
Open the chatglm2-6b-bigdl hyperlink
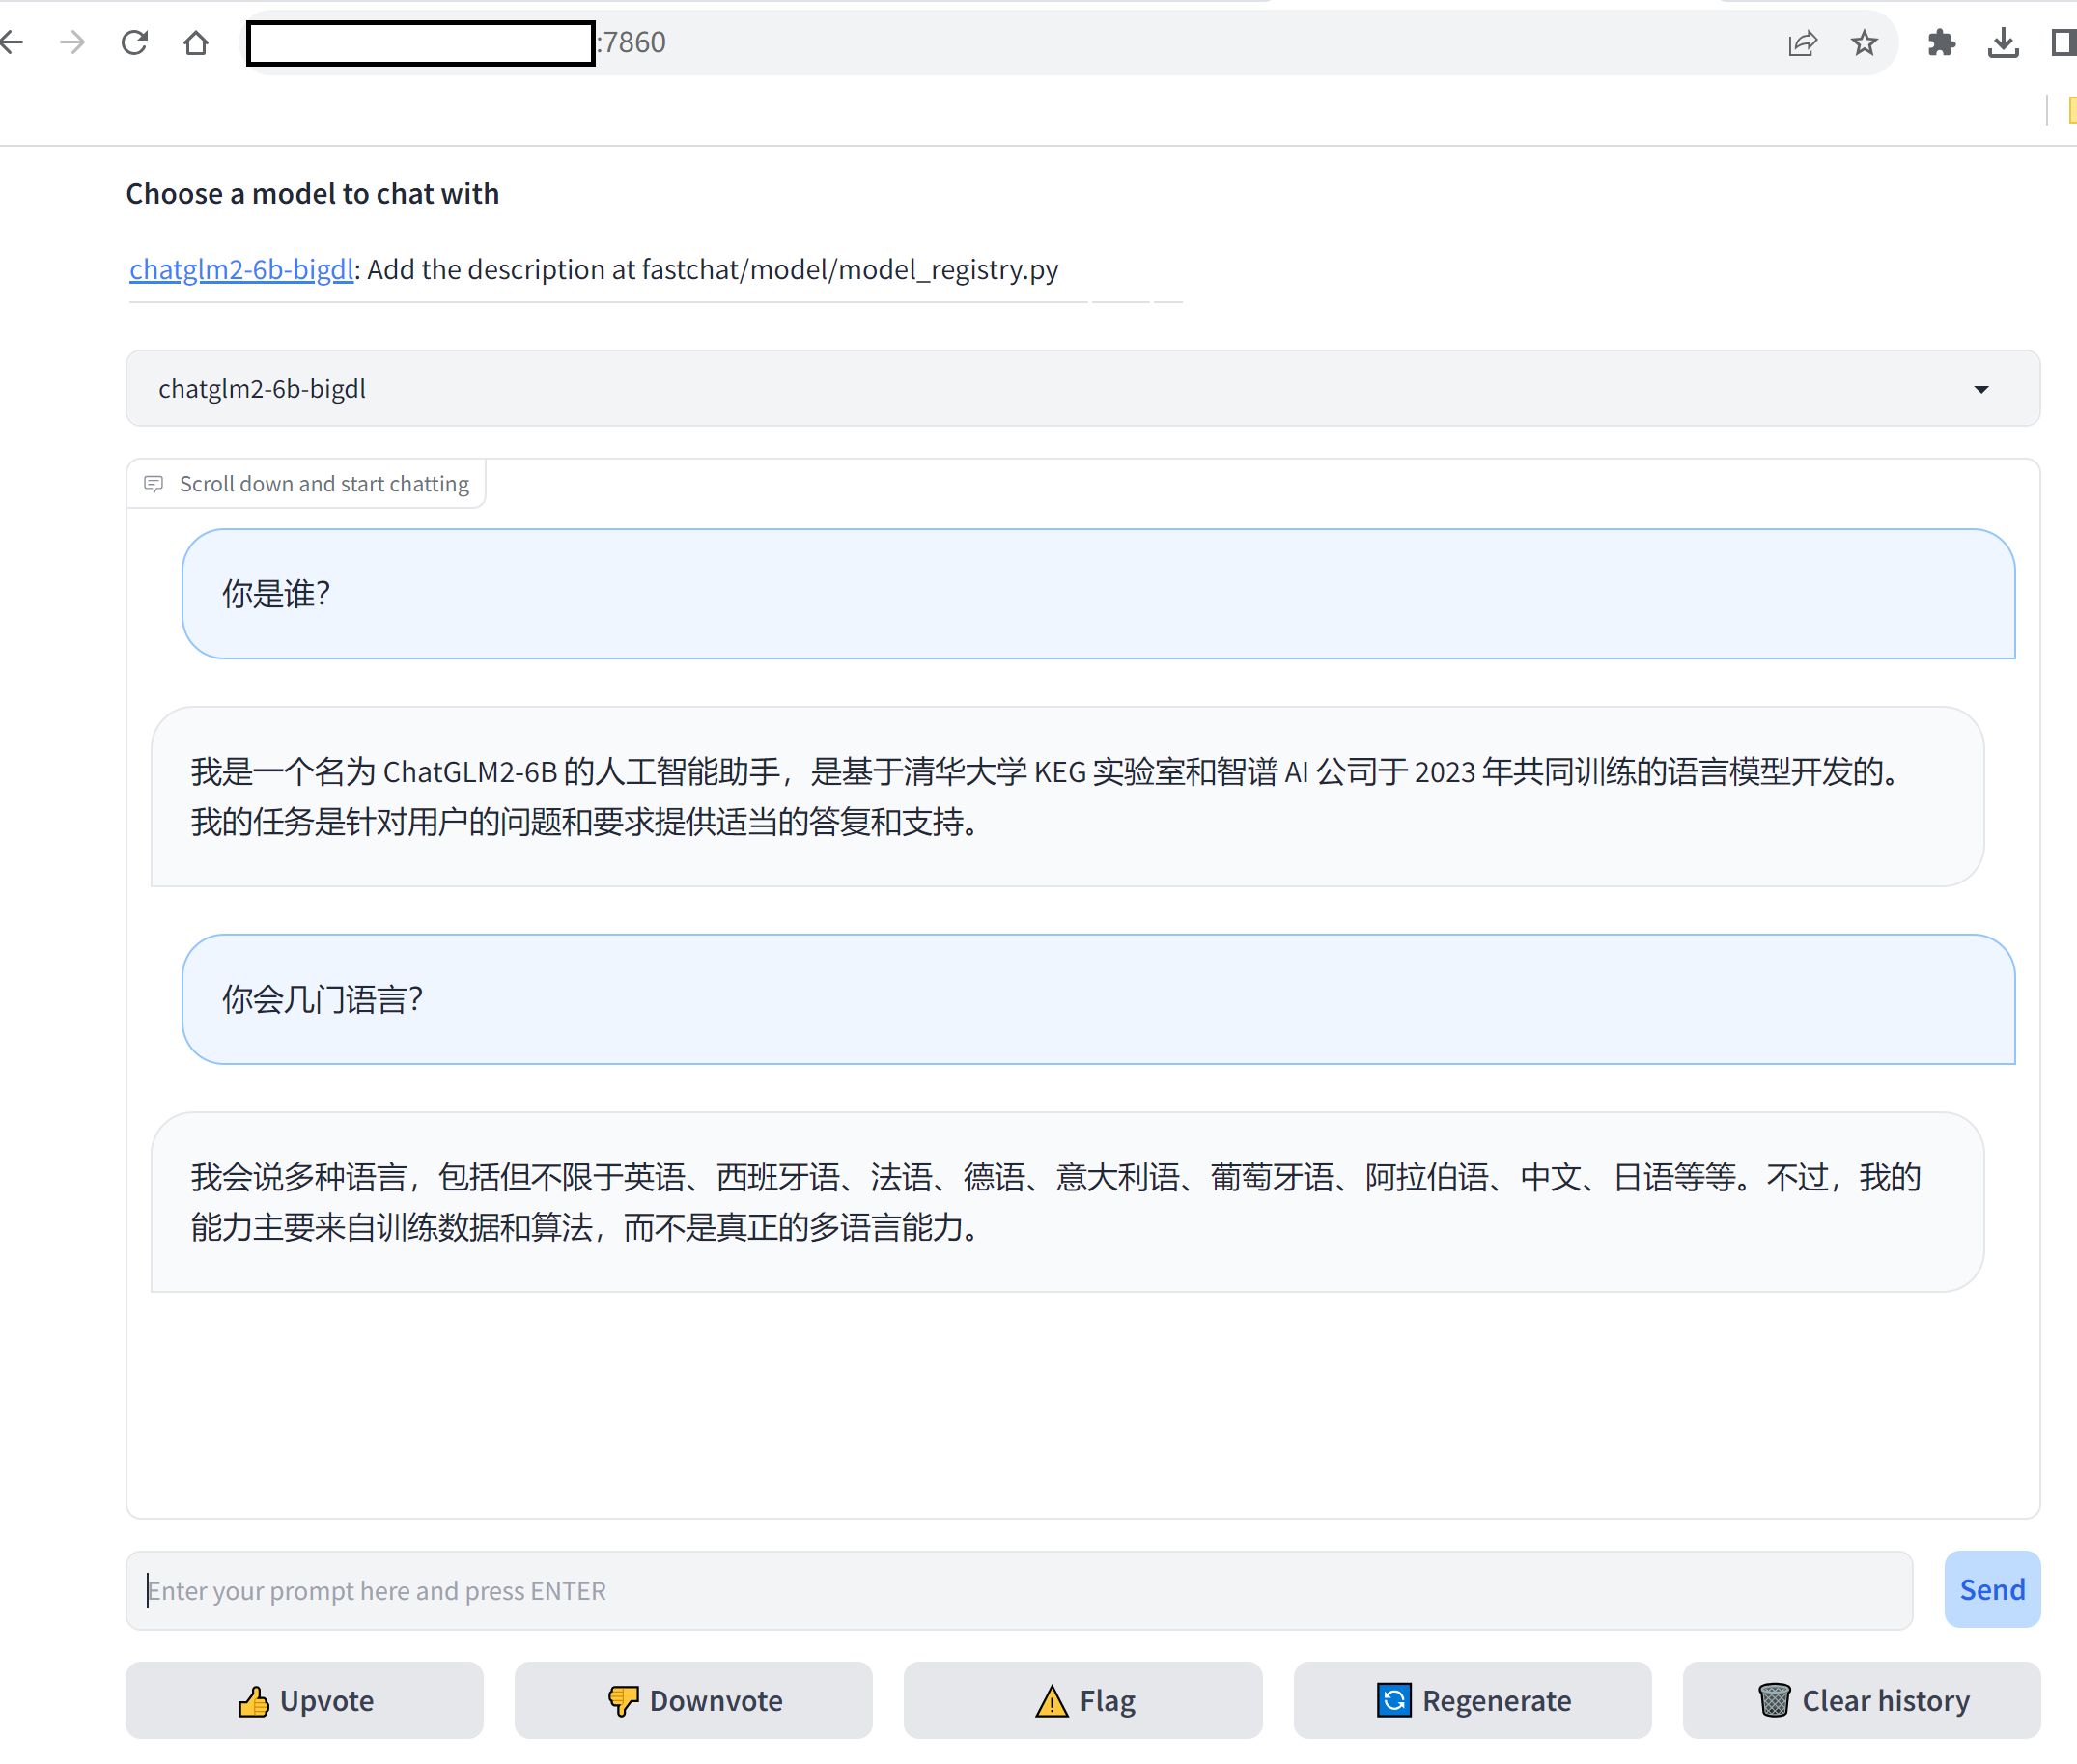pos(241,269)
